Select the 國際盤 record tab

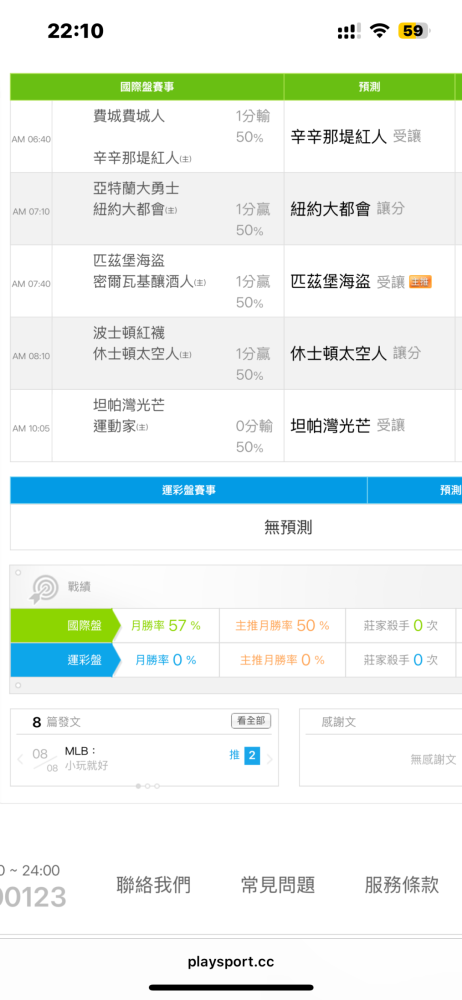tap(65, 625)
